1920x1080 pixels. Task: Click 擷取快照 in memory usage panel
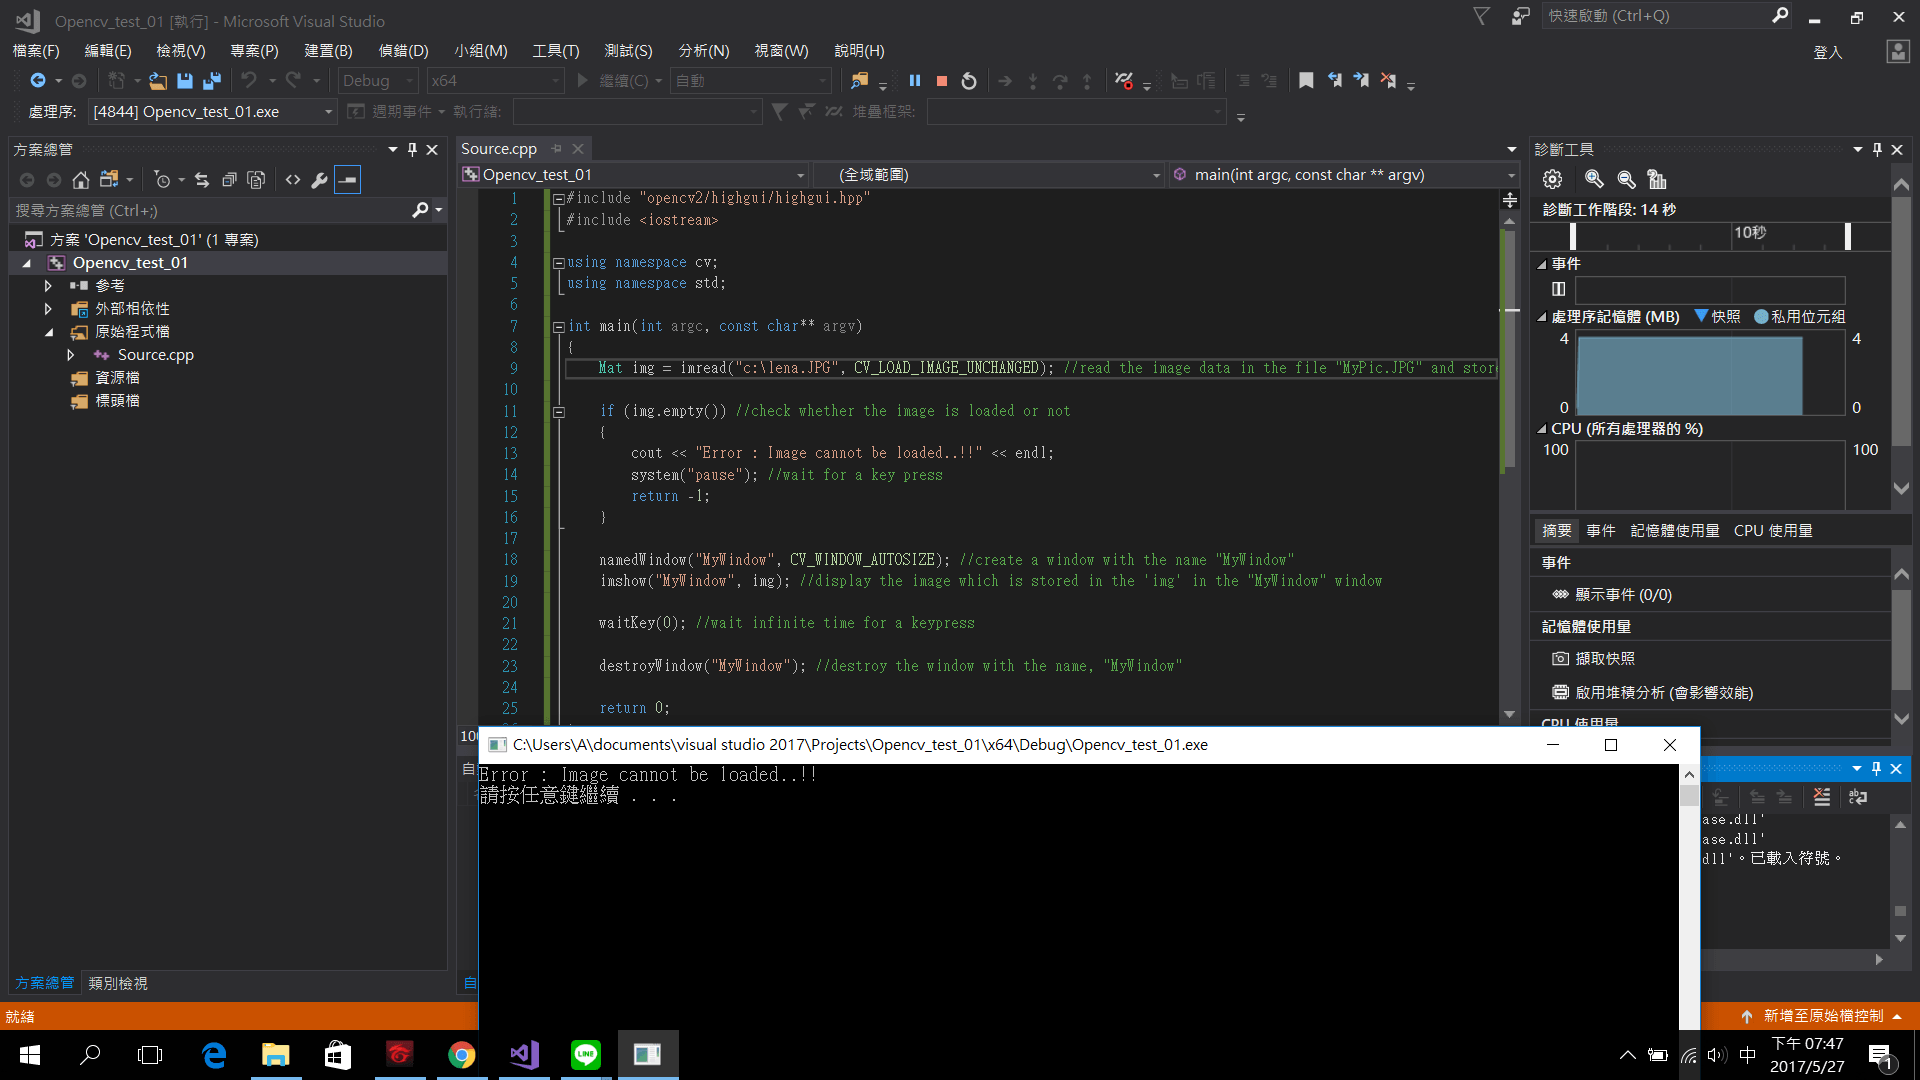tap(1603, 658)
